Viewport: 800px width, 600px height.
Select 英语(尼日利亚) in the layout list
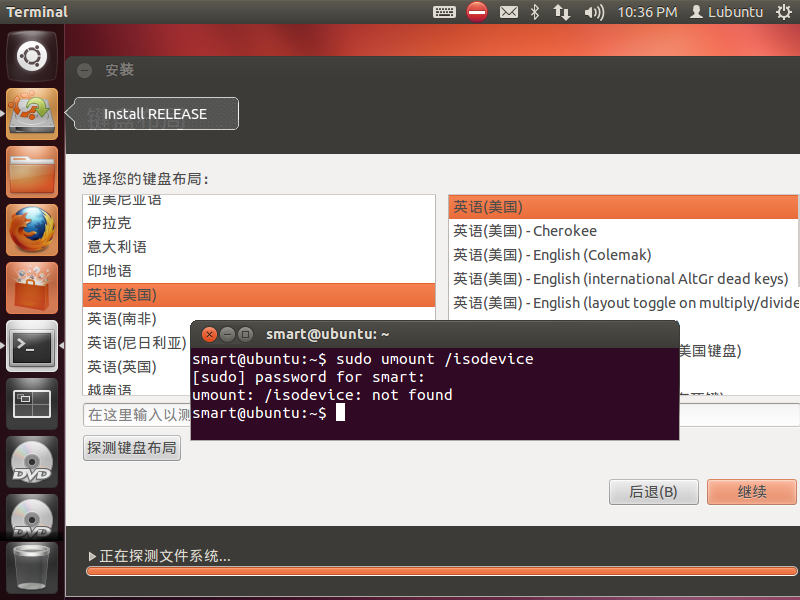click(x=136, y=343)
